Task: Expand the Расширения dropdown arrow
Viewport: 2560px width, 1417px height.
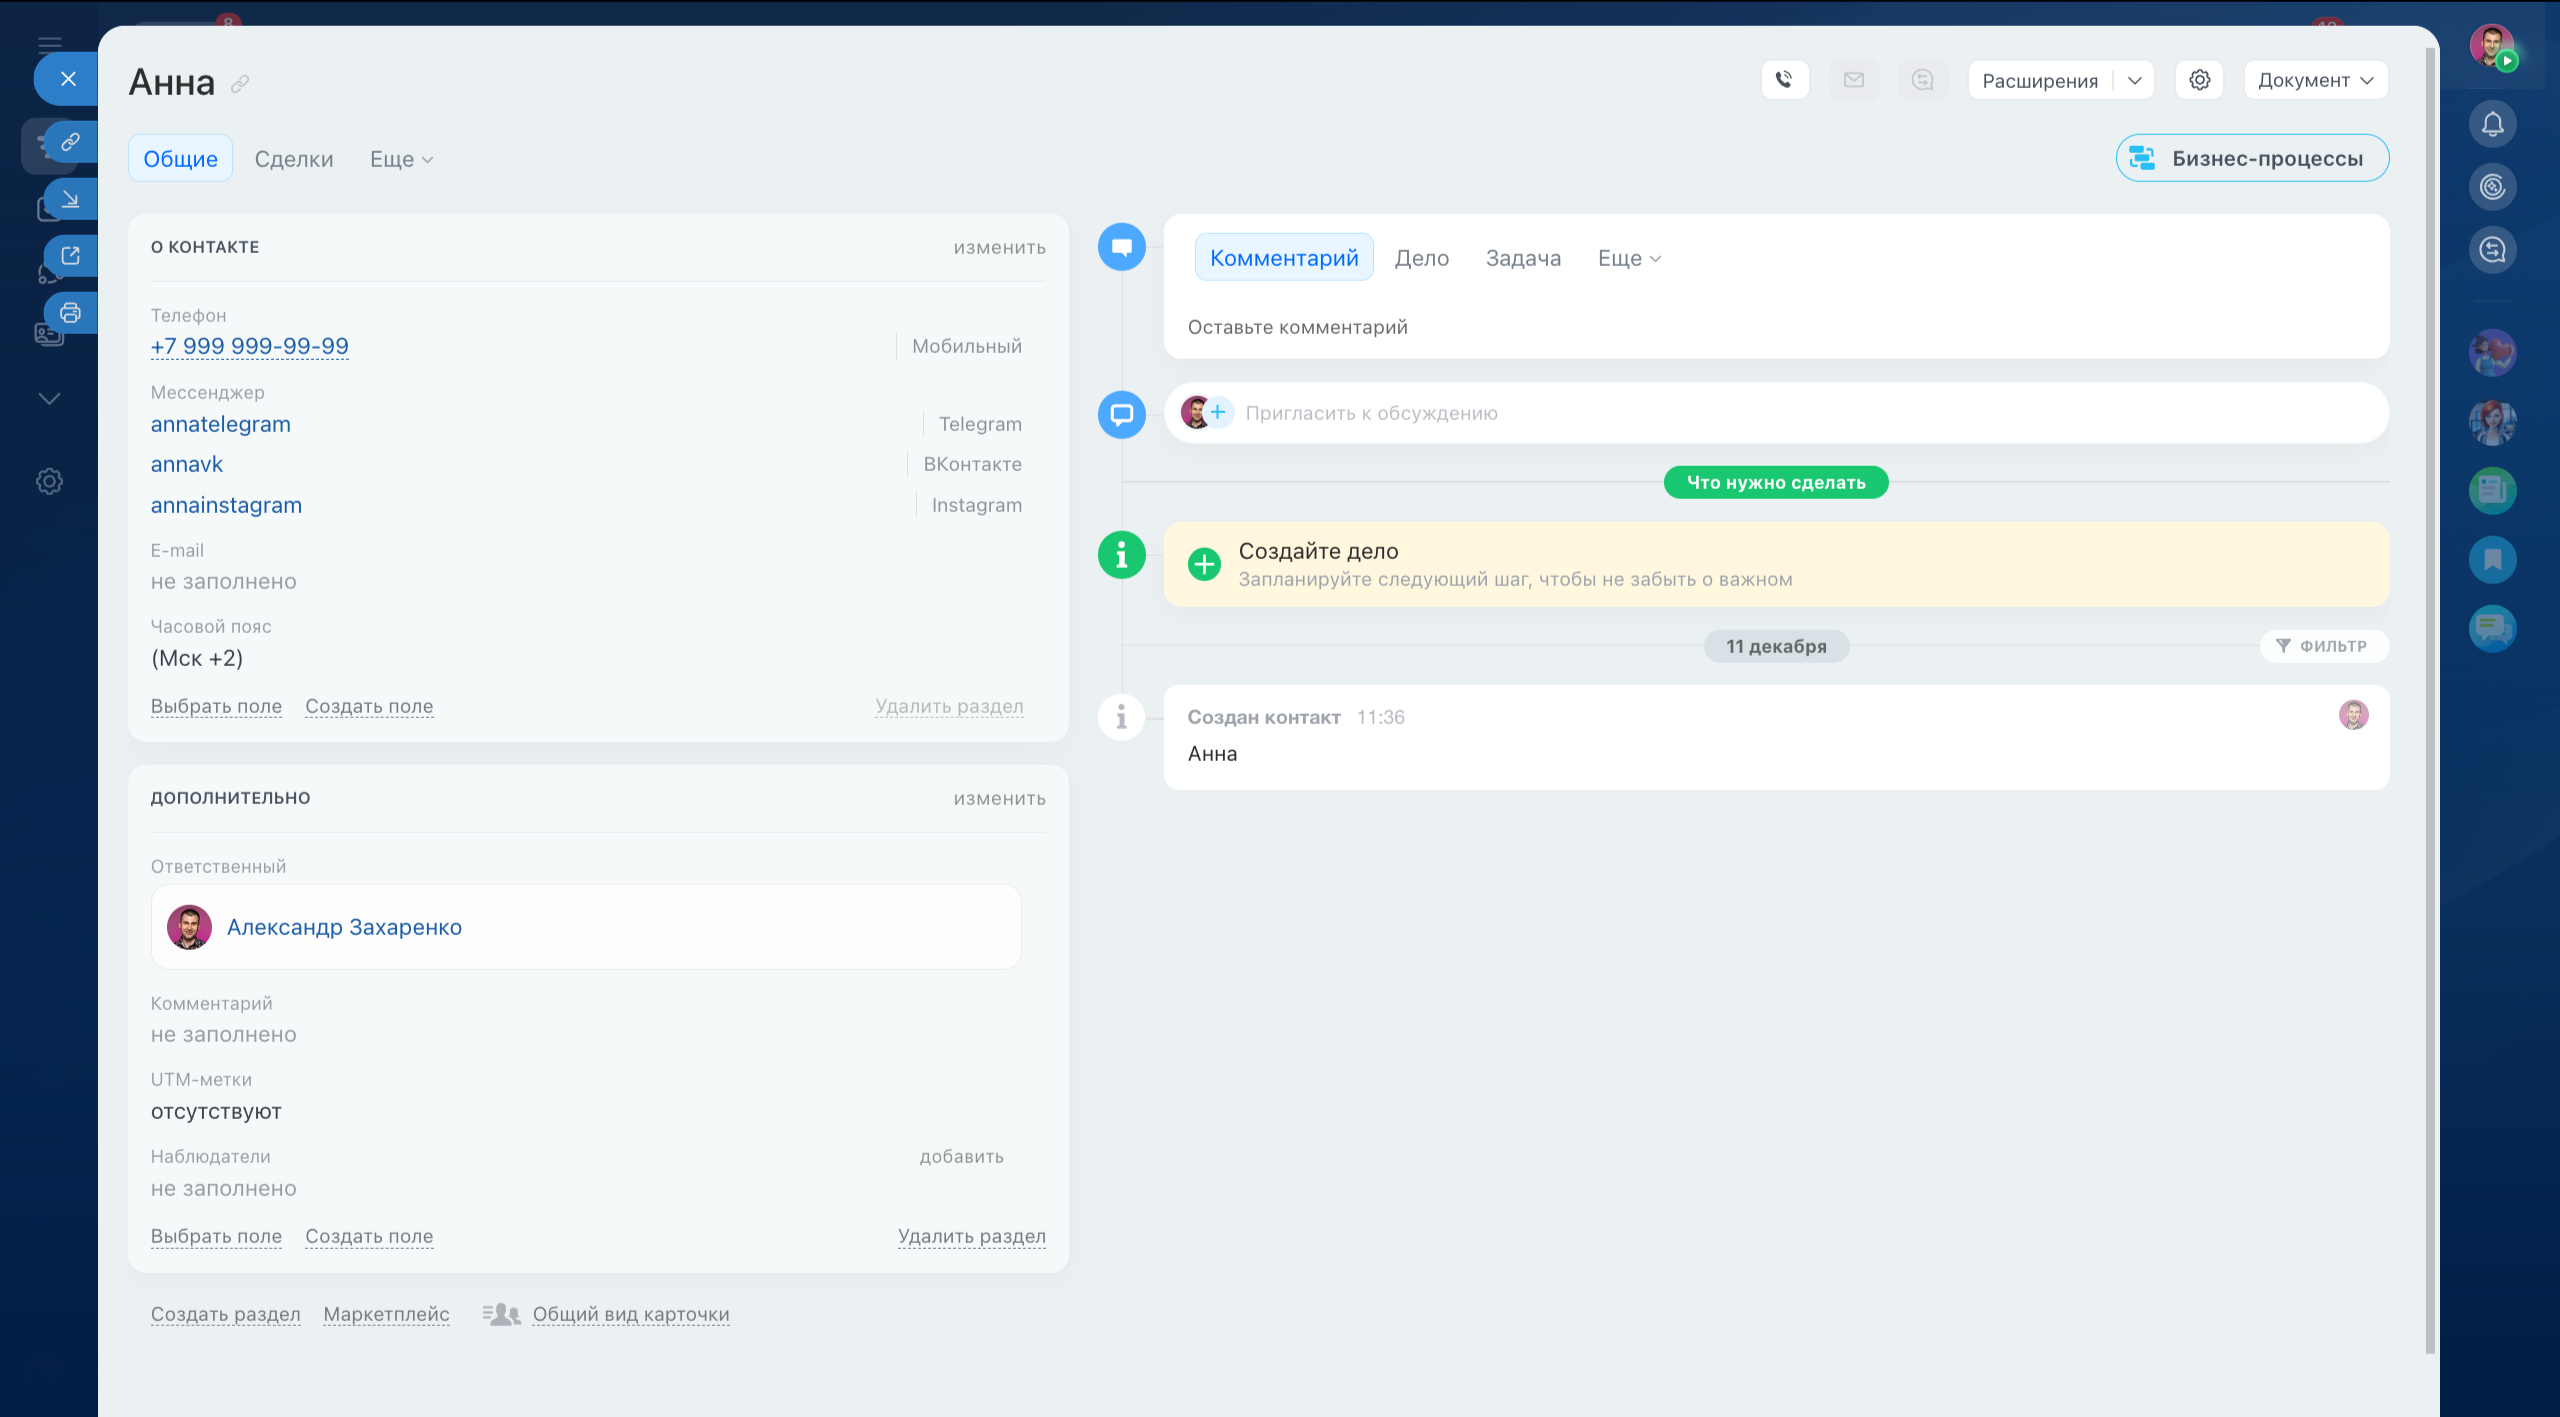Action: tap(2134, 80)
